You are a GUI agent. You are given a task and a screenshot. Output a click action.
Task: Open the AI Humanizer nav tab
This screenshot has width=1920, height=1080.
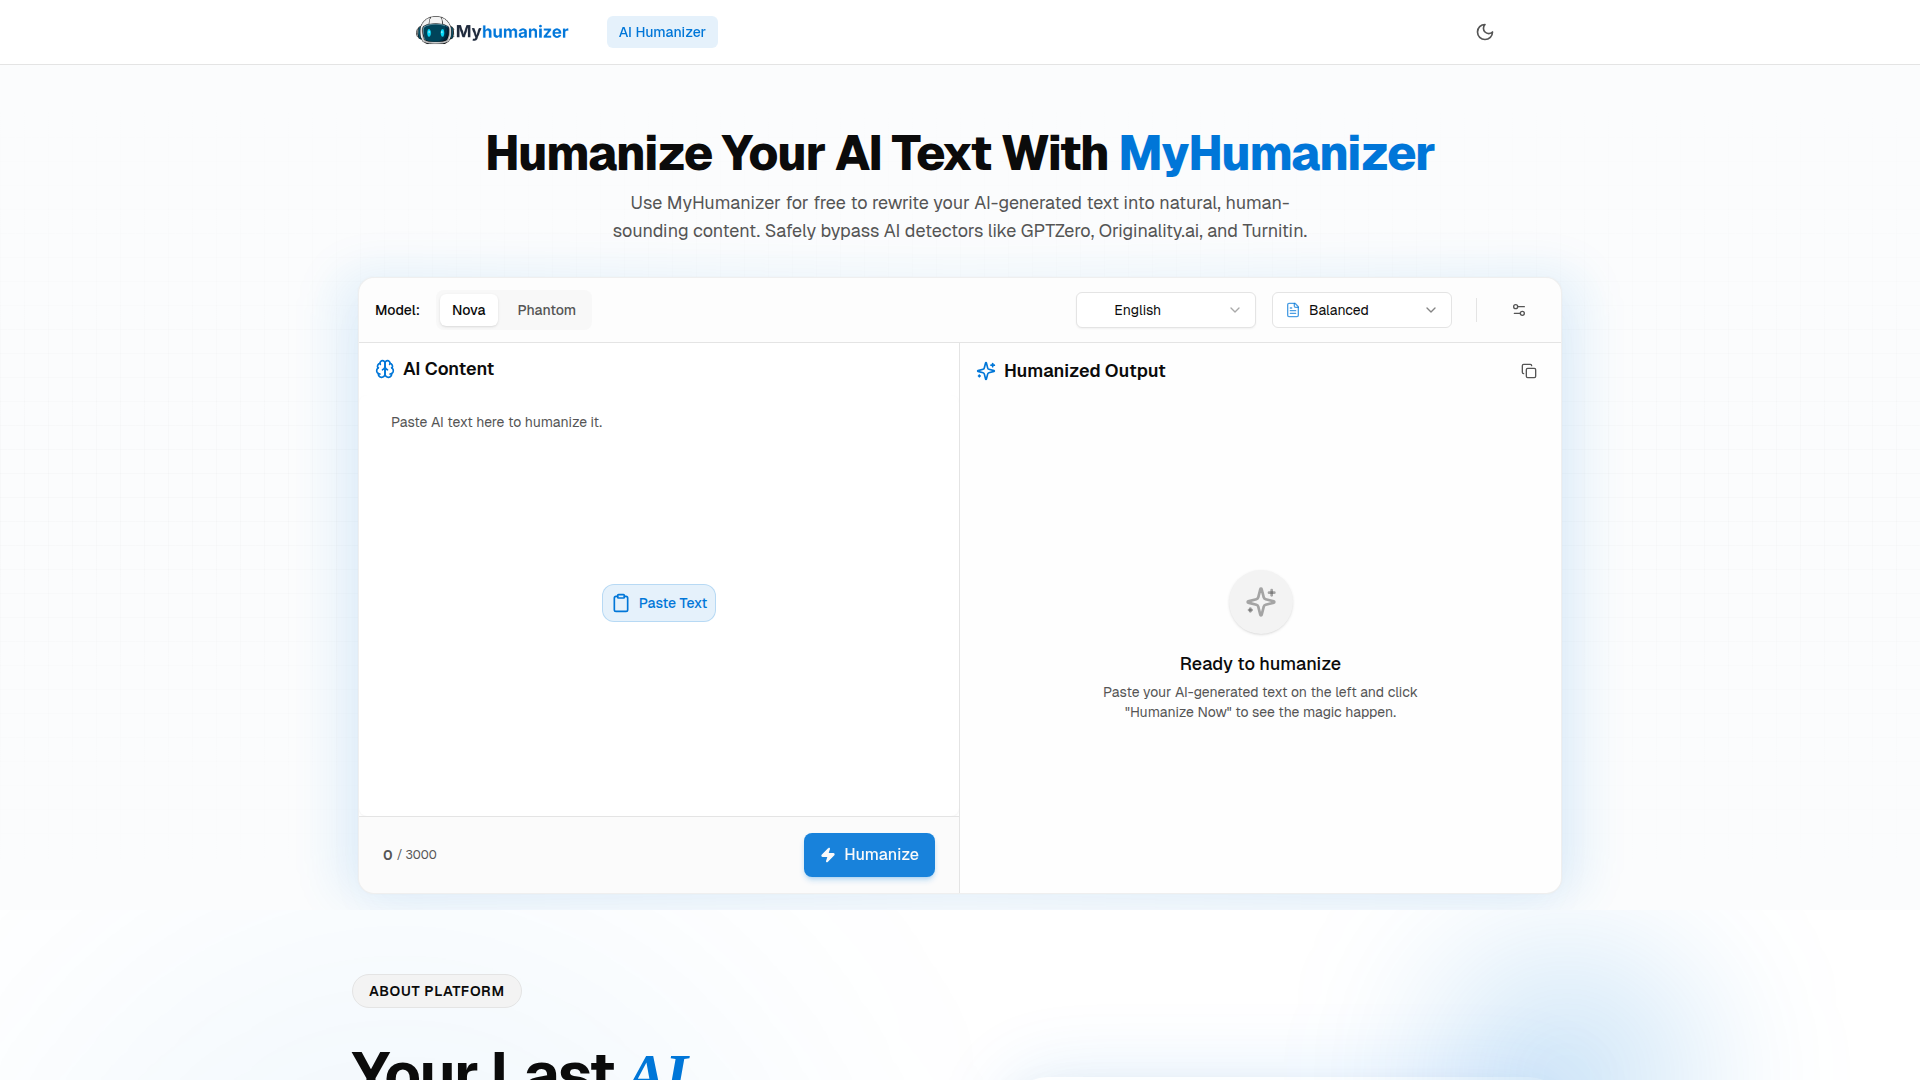pos(661,32)
